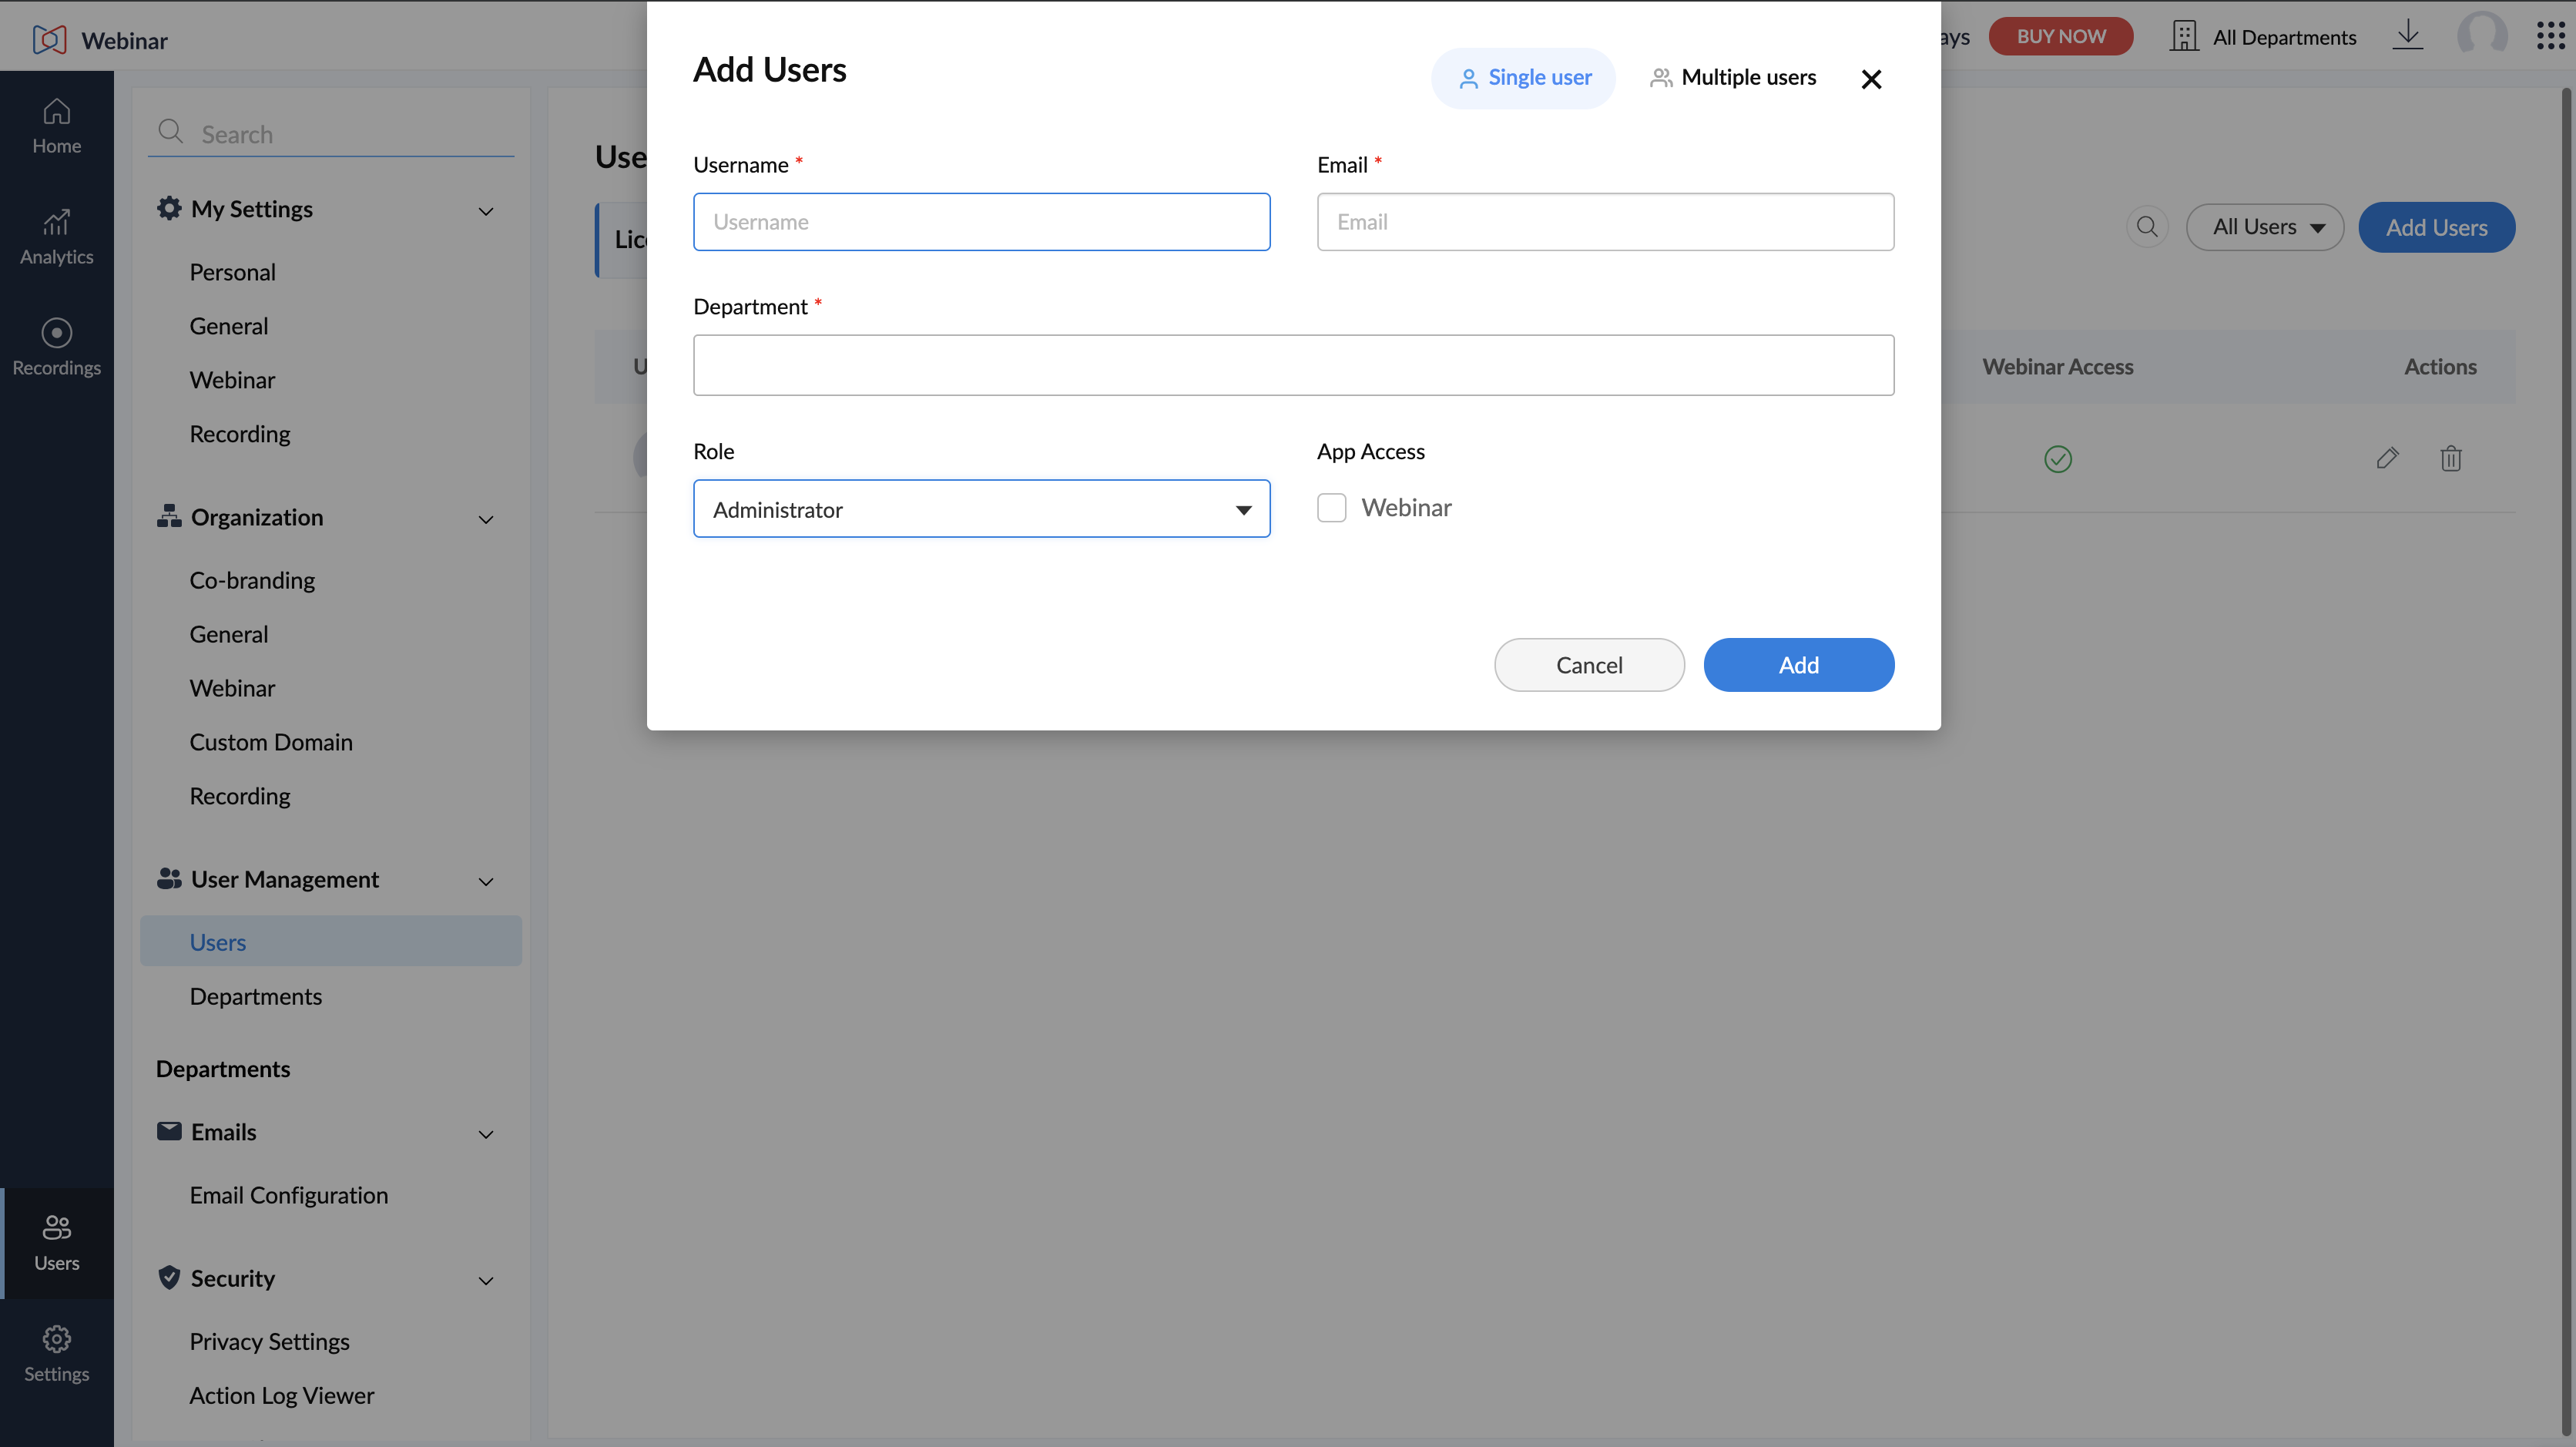Screen dimensions: 2576x1447
Task: Open the Role Administrator dropdown
Action: 981,509
